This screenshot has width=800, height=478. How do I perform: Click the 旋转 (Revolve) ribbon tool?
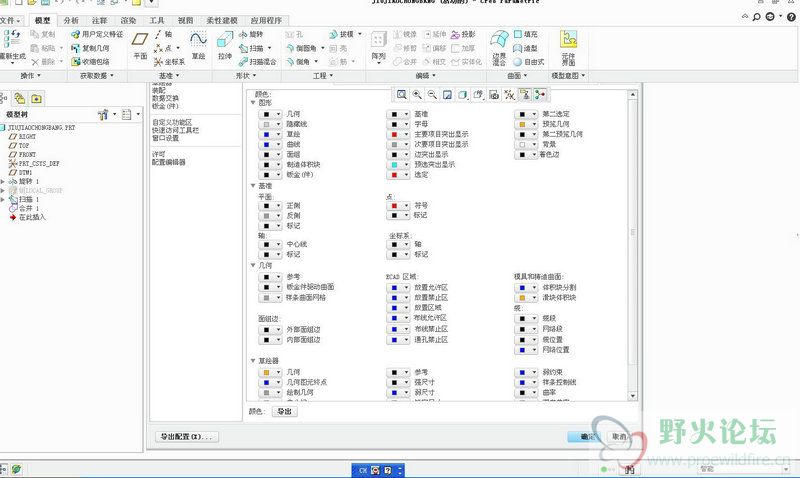pyautogui.click(x=251, y=34)
